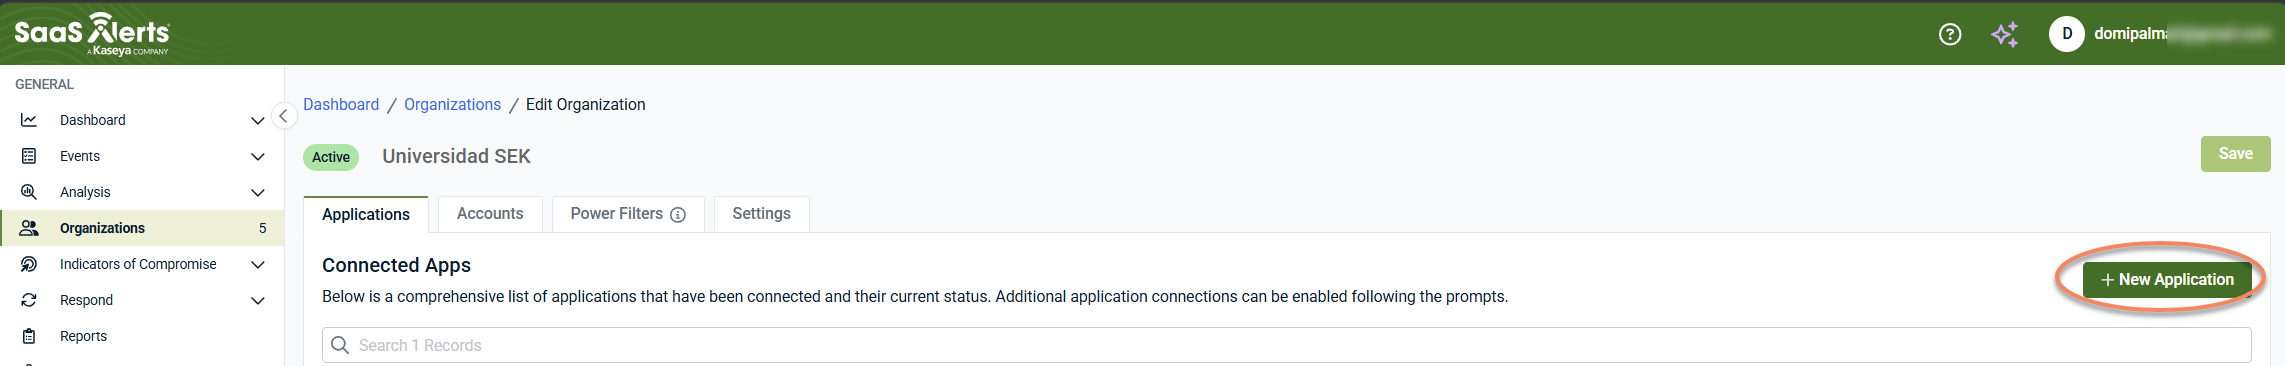Click the Search Records input field
The width and height of the screenshot is (2285, 366).
(1286, 345)
